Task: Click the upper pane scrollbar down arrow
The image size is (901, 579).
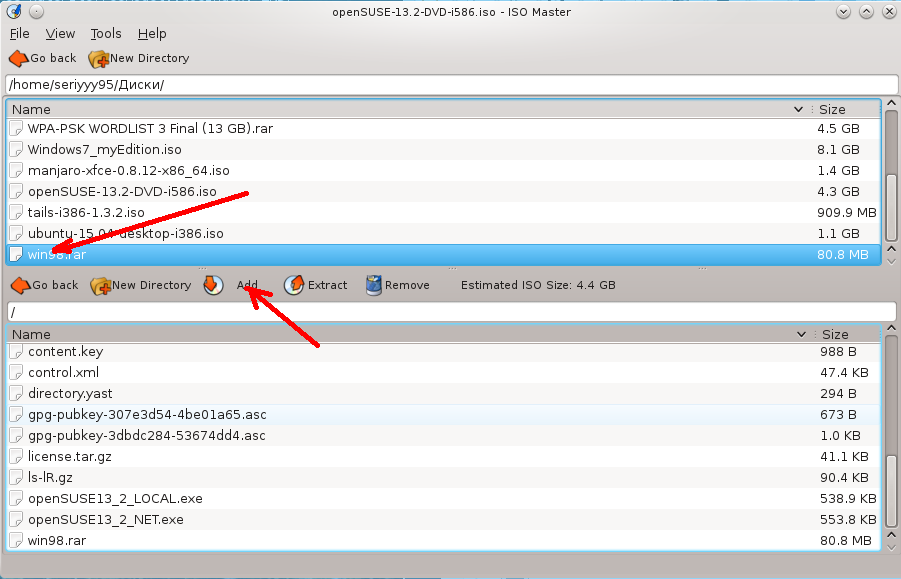Action: pos(891,261)
